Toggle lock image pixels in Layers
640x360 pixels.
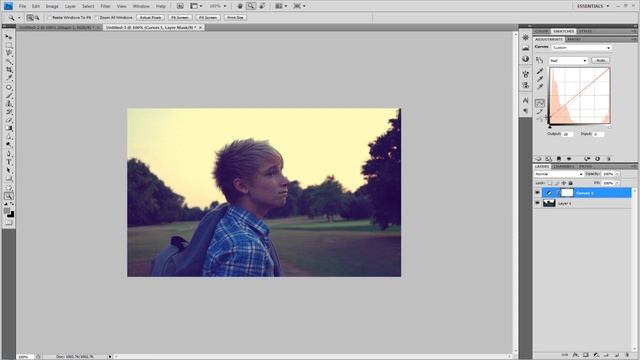[557, 183]
